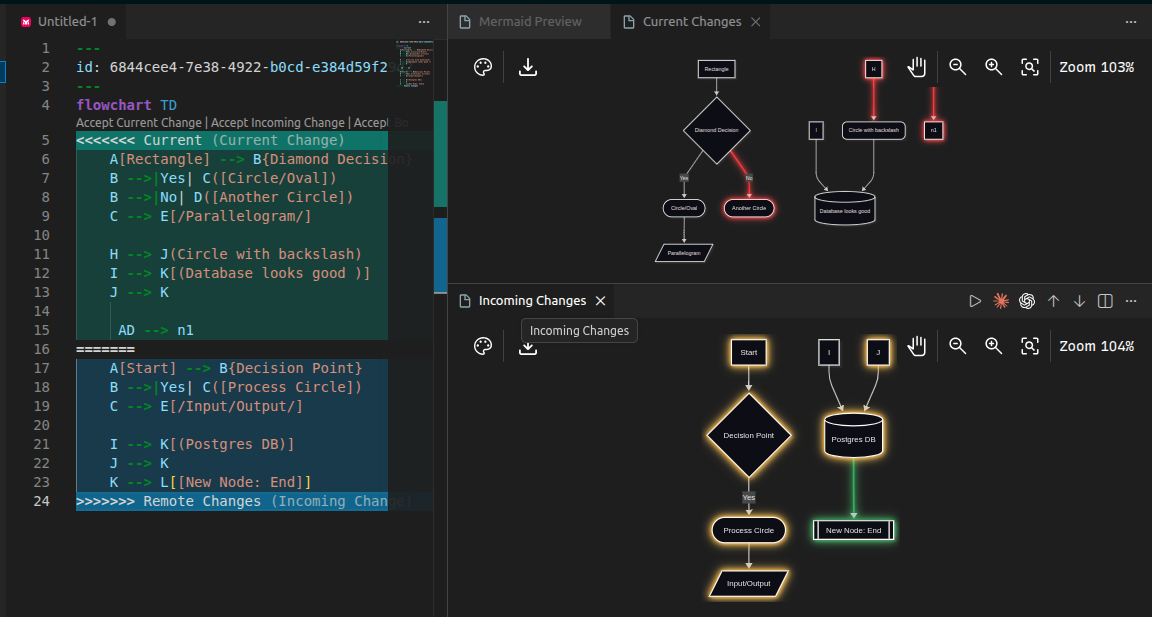The width and height of the screenshot is (1152, 617).
Task: Run the preview using the play icon
Action: (975, 300)
